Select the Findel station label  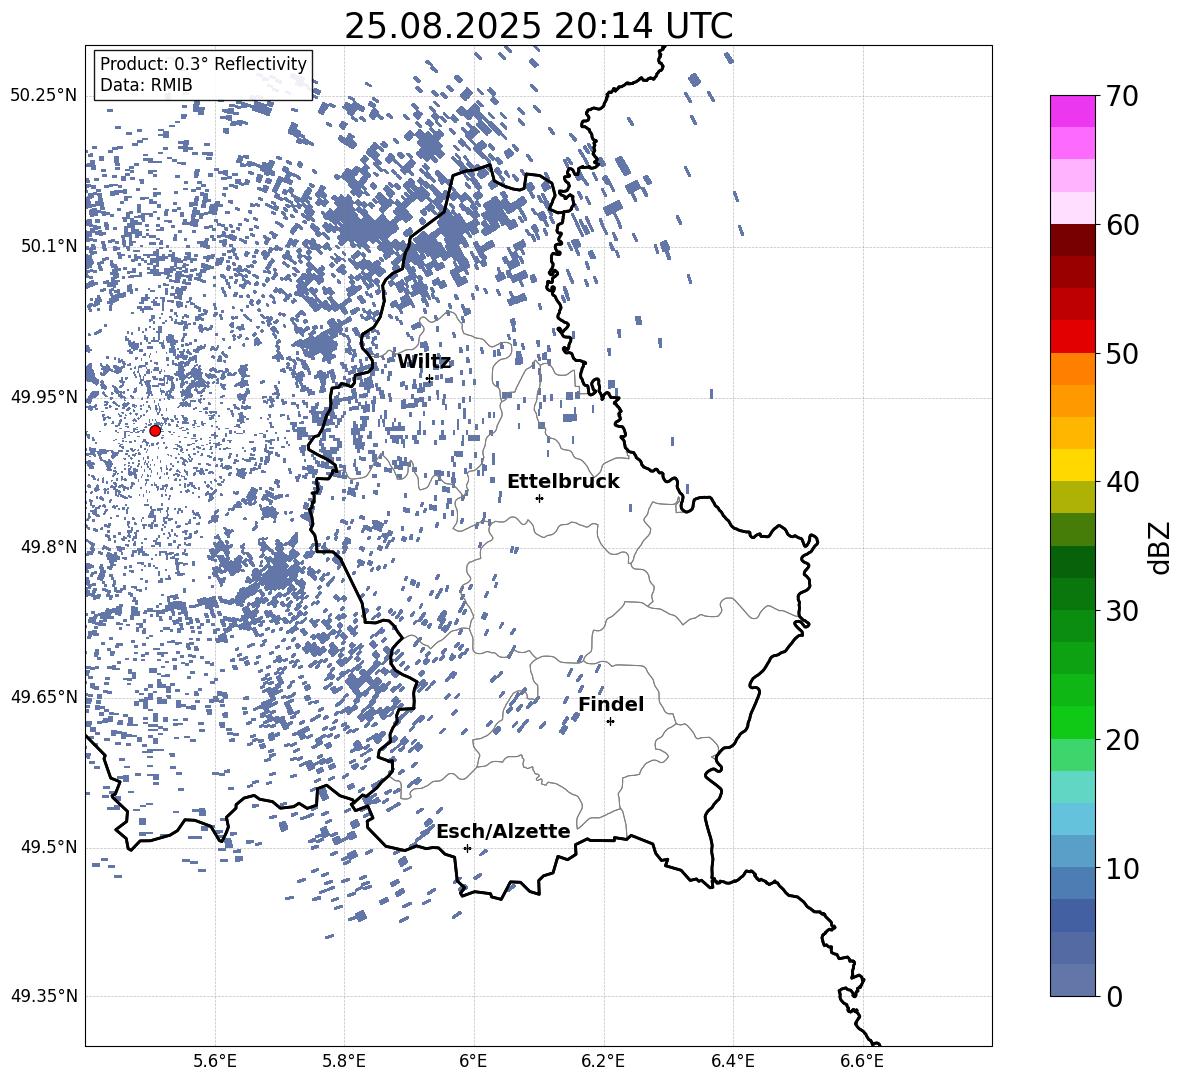pos(611,704)
